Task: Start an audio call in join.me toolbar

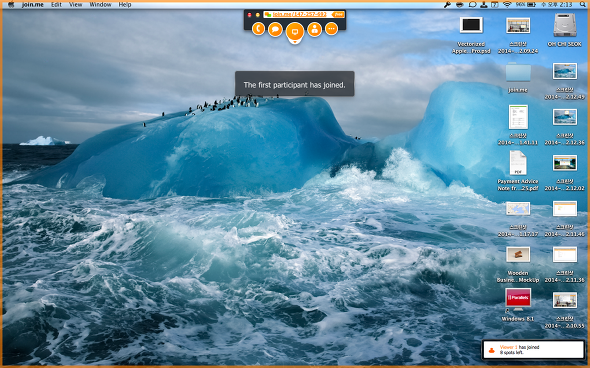Action: 258,29
